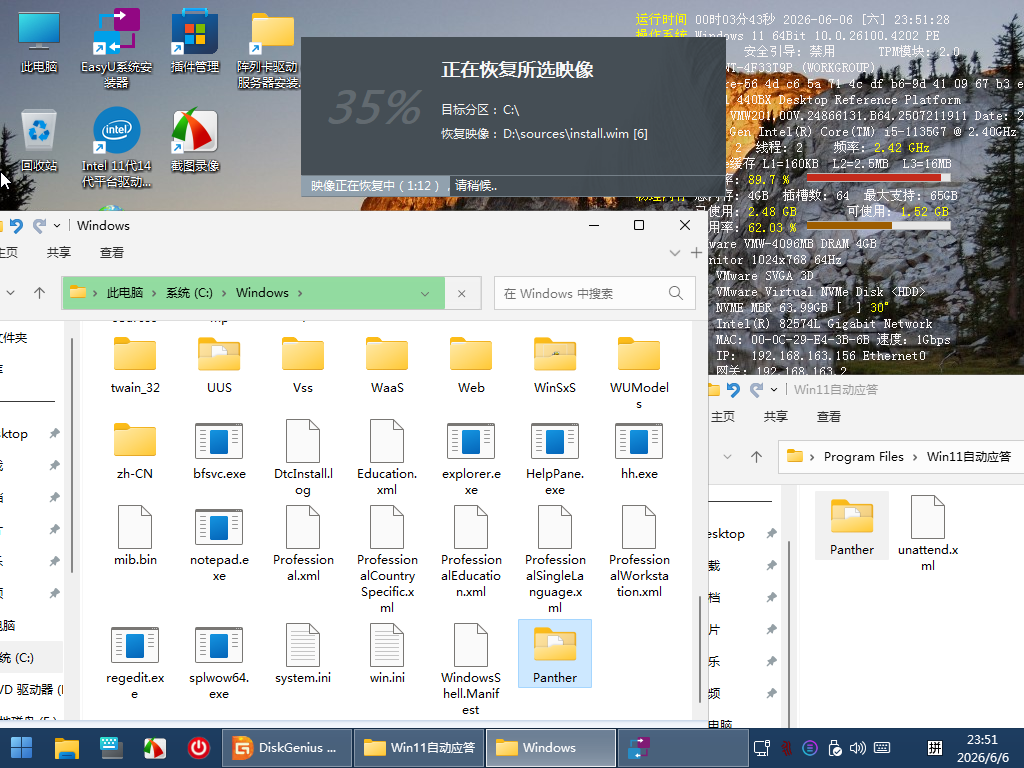1024x768 pixels.
Task: Switch to DiskGenius taskbar button
Action: pos(287,748)
